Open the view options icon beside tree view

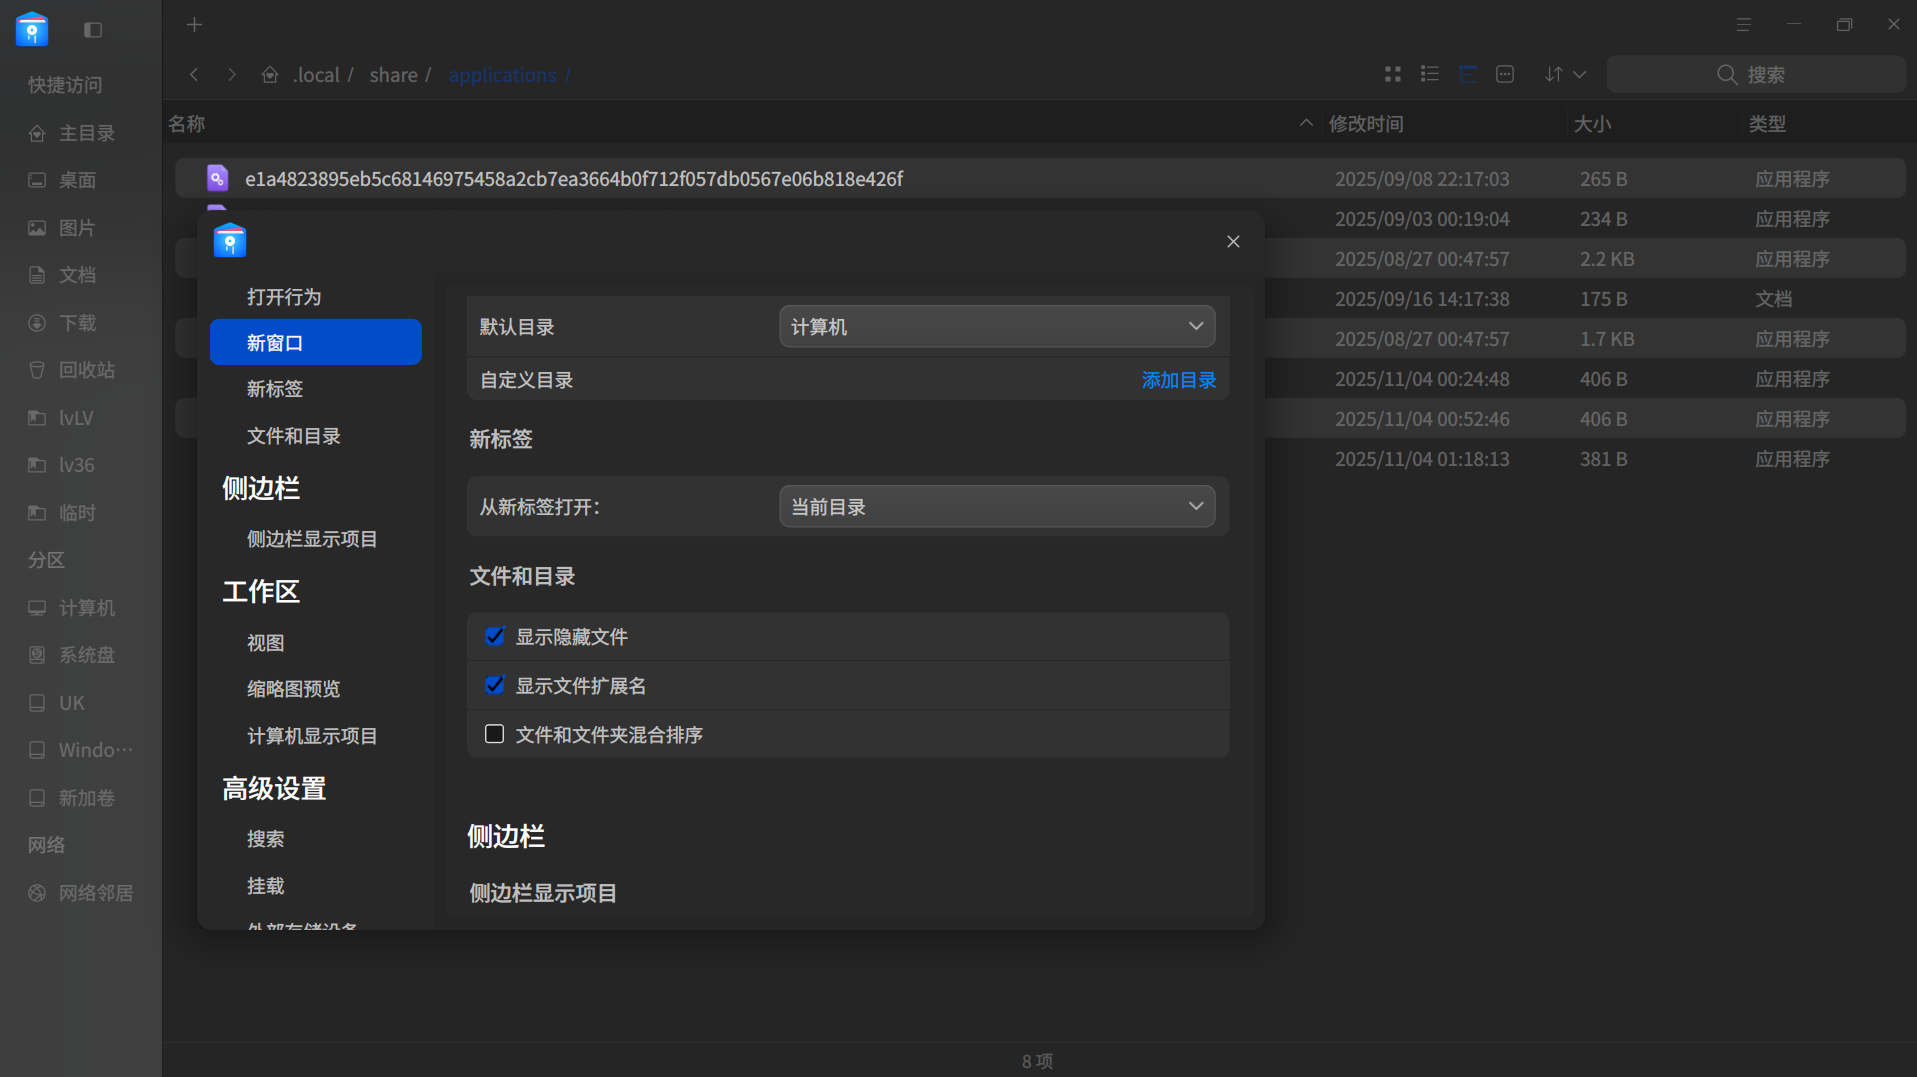point(1505,74)
